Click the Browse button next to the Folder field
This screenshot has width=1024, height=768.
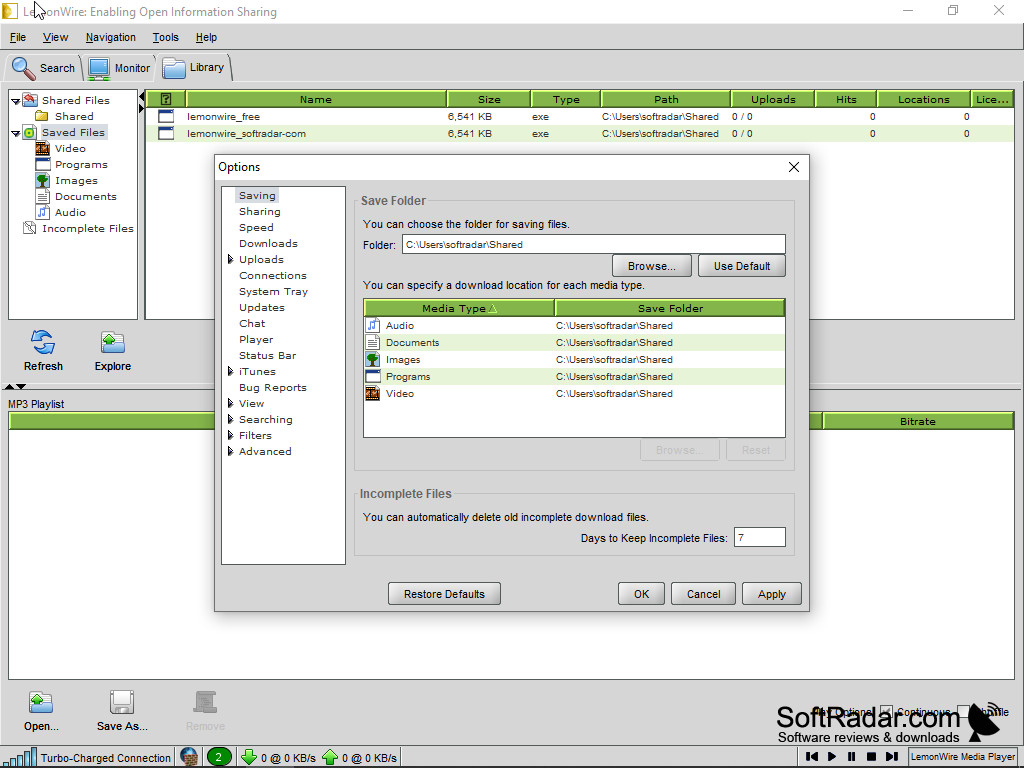(x=651, y=266)
